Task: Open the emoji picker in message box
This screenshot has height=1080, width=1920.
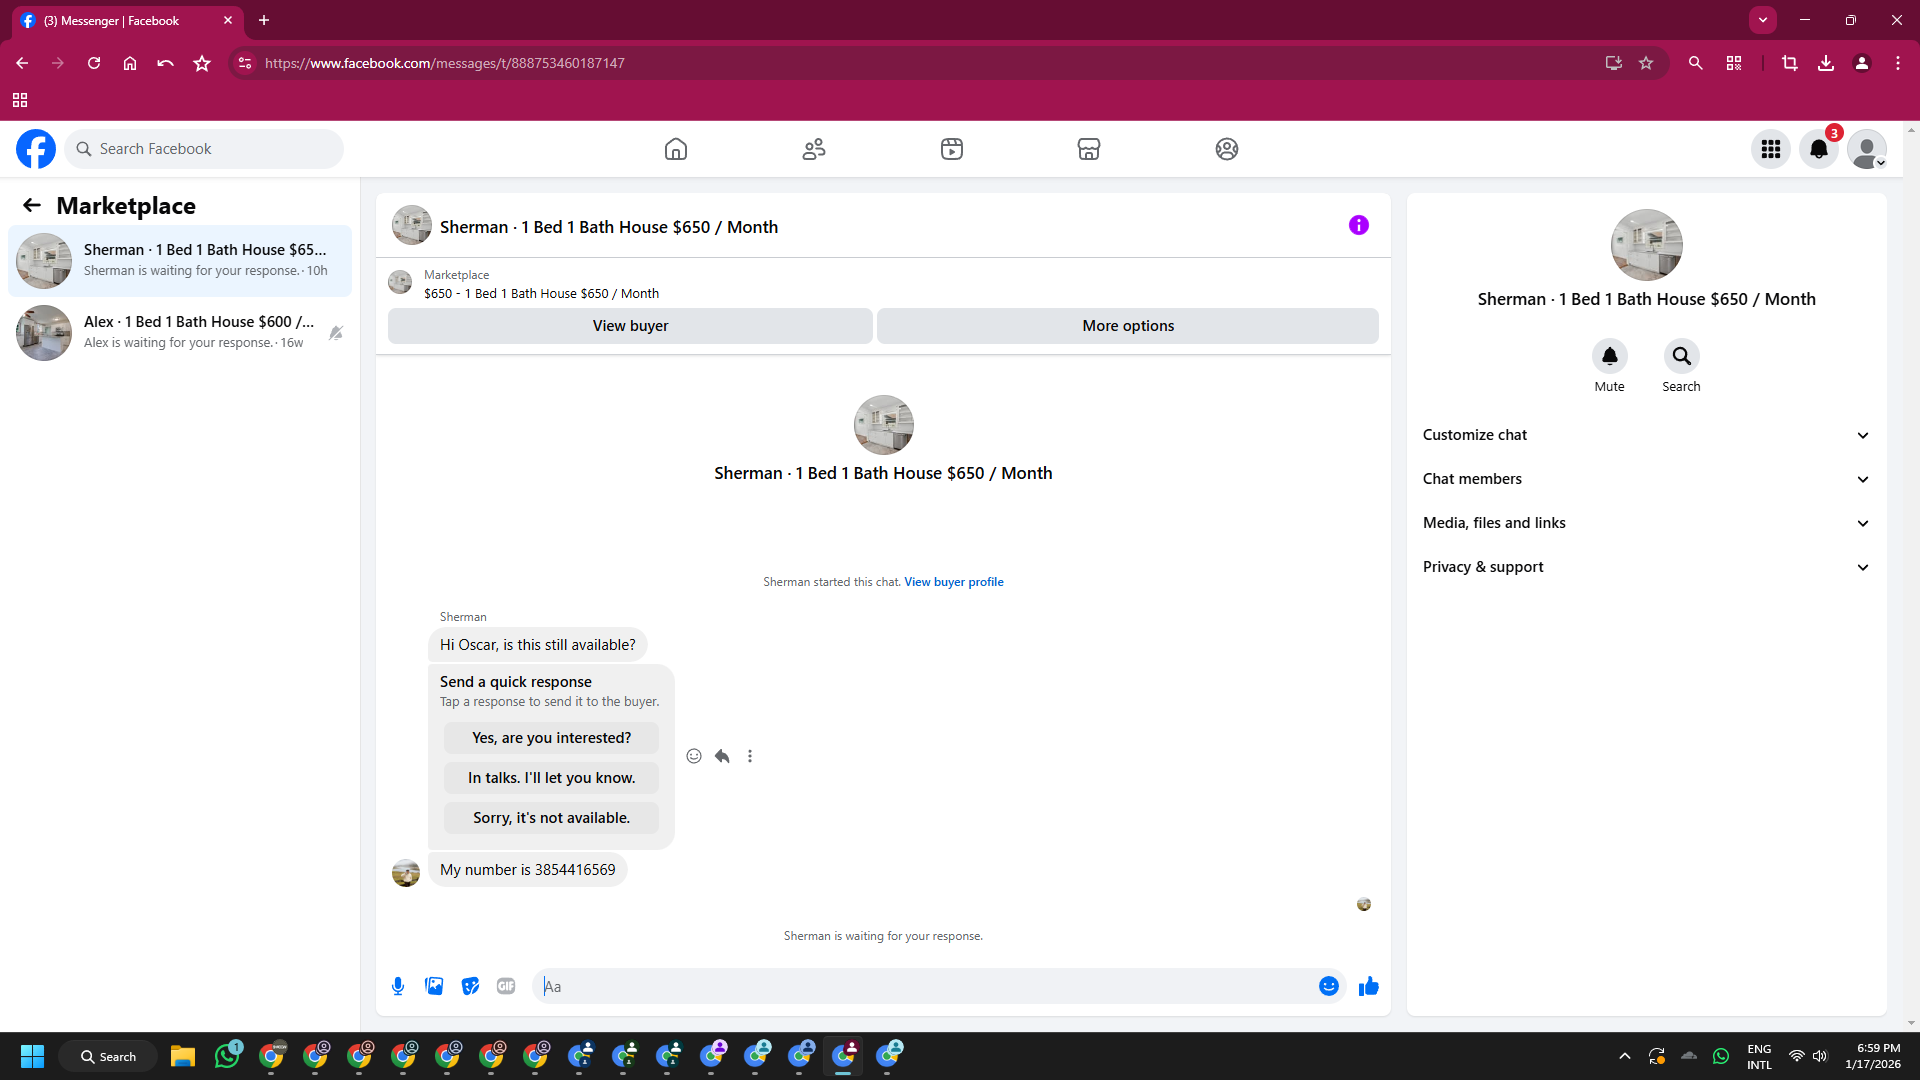Action: (1328, 986)
